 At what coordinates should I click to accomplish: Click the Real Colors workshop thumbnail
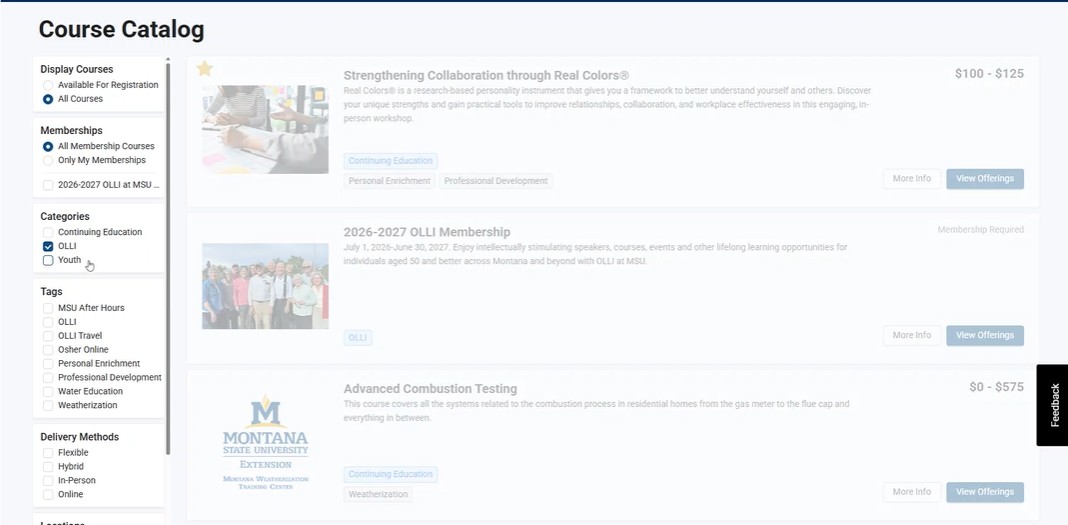tap(265, 129)
